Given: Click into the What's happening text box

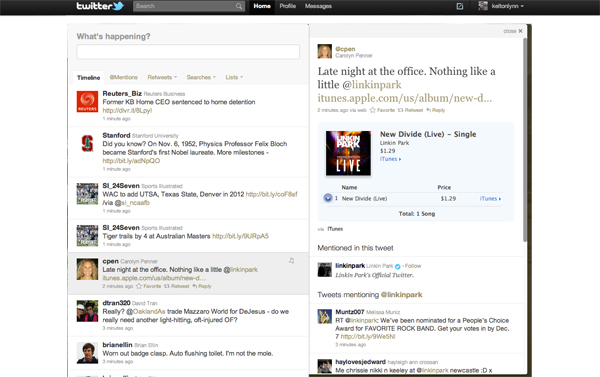Looking at the screenshot, I should pos(188,52).
